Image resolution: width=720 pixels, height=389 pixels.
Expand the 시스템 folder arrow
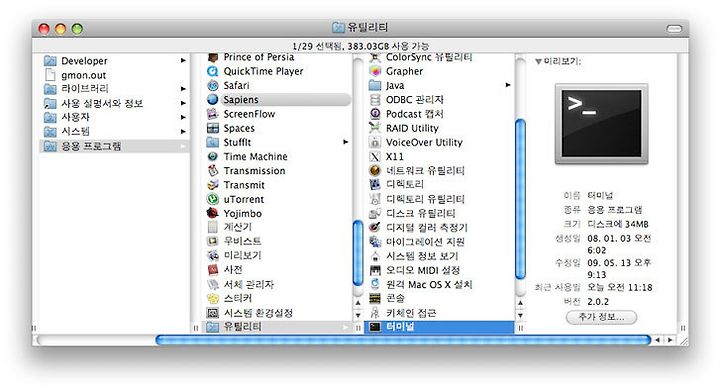183,131
